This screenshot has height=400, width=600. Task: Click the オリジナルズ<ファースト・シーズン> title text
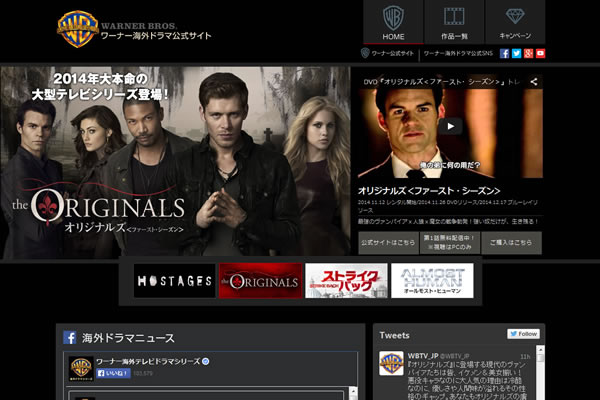click(429, 191)
